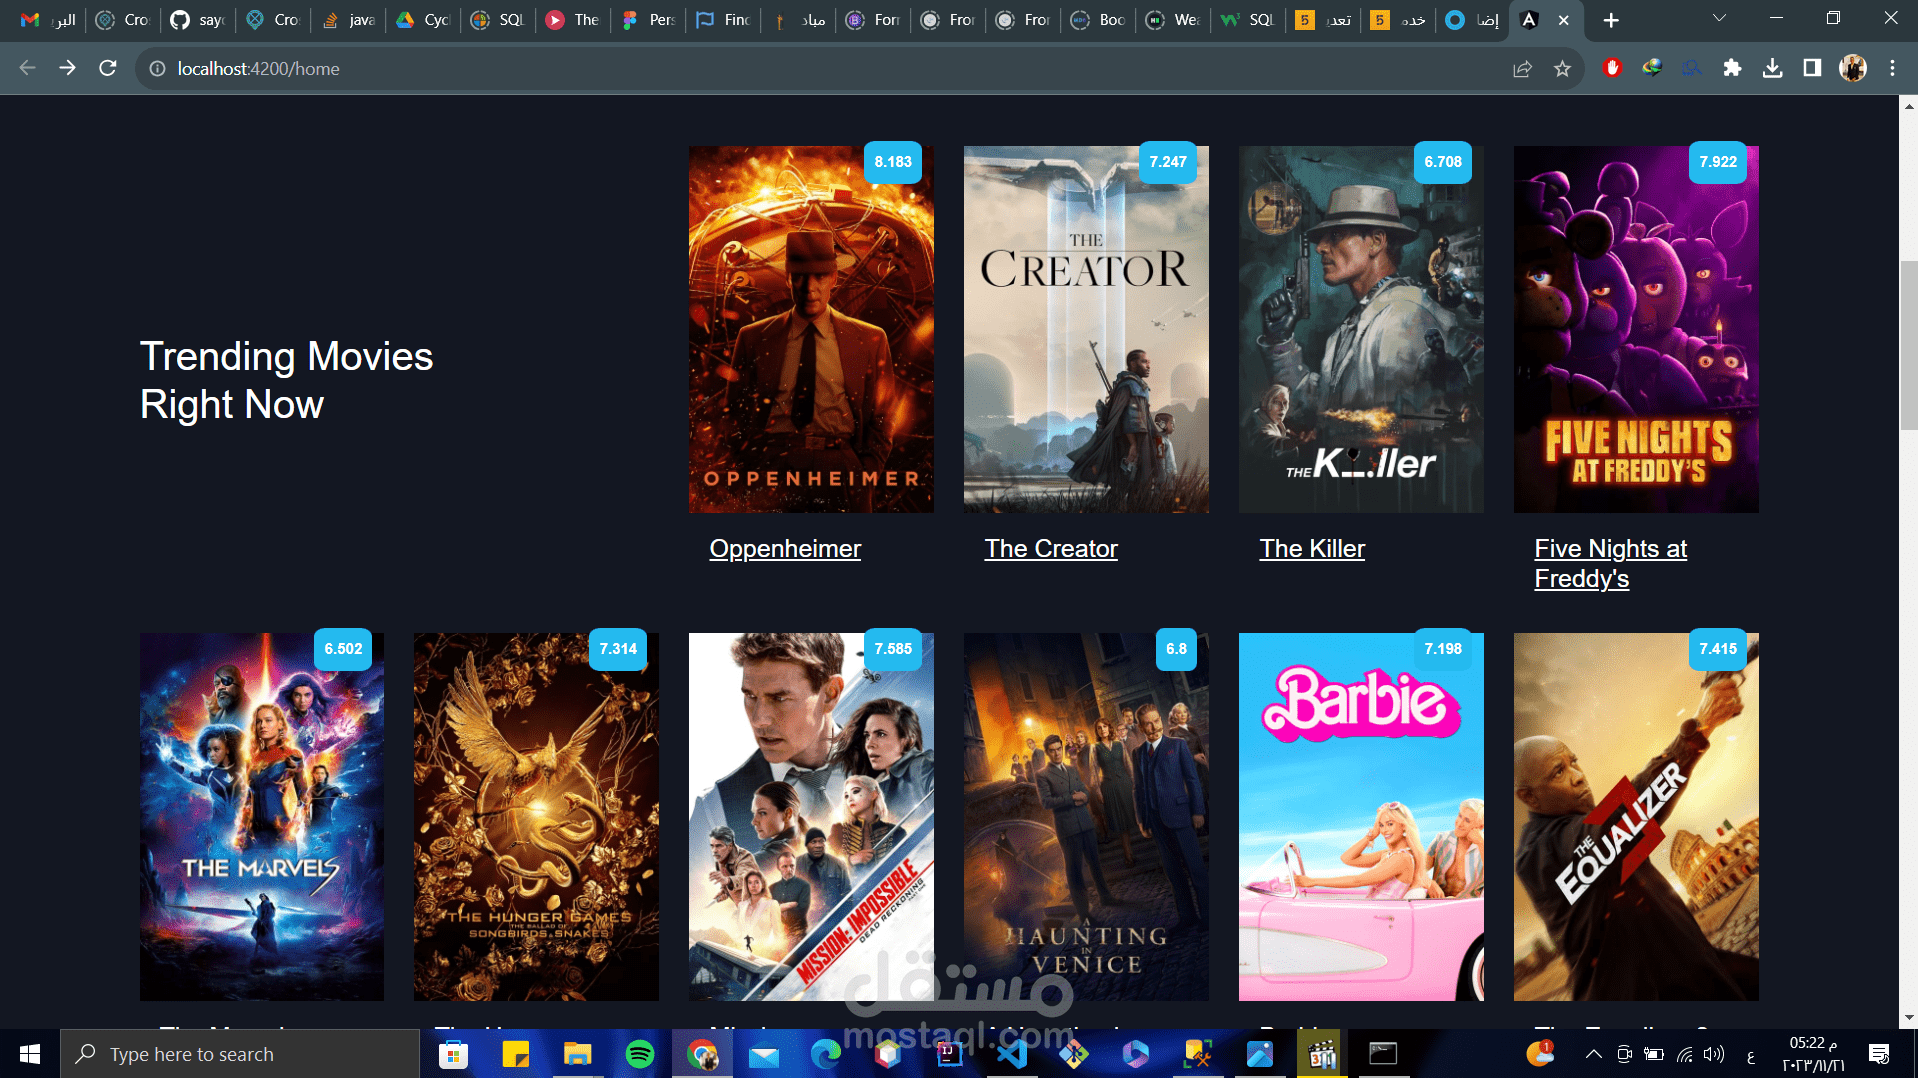
Task: Switch to the YouTube 'The' tab
Action: point(573,20)
